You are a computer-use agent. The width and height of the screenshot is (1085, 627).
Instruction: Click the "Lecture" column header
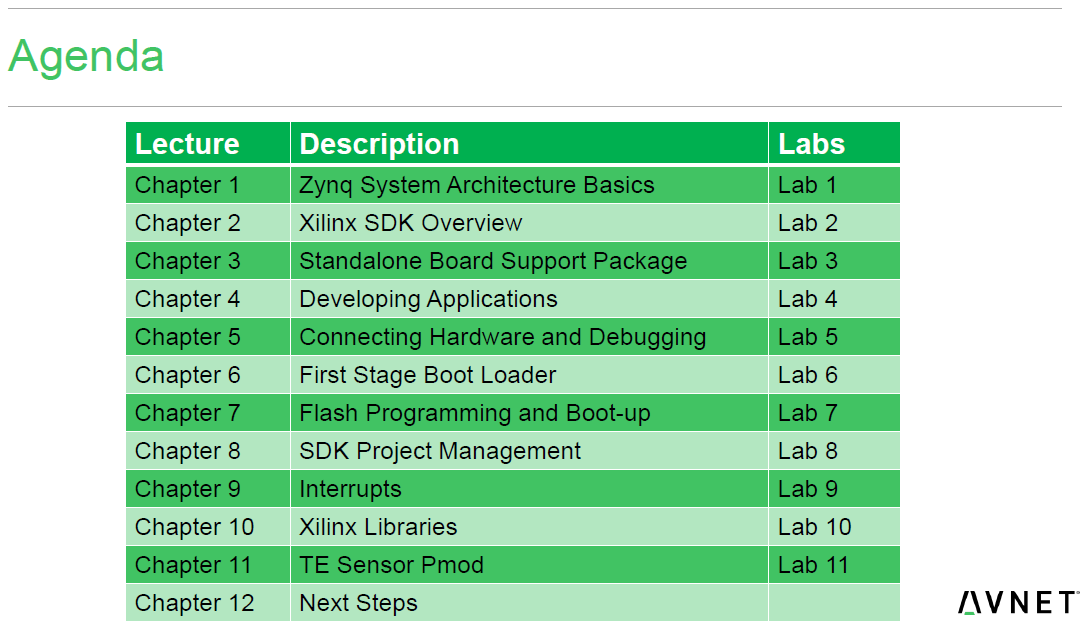(x=208, y=143)
